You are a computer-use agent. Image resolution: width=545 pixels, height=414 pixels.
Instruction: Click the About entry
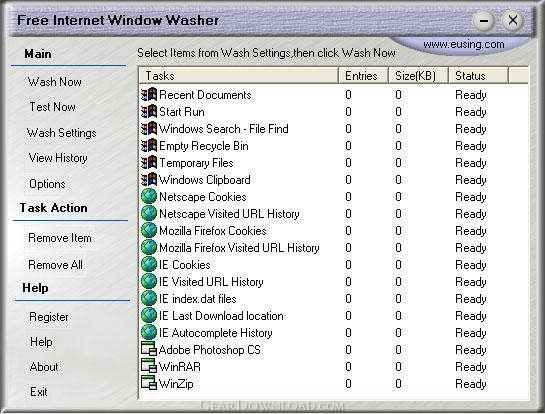44,367
